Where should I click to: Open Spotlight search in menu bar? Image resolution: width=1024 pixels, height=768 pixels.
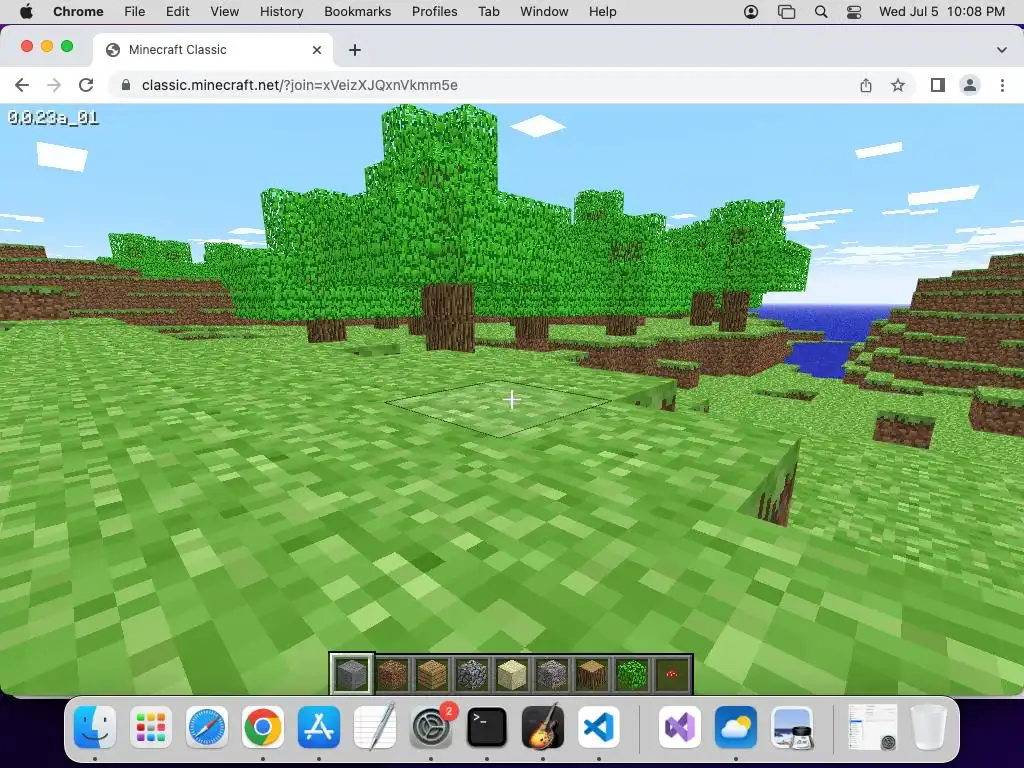[x=821, y=12]
